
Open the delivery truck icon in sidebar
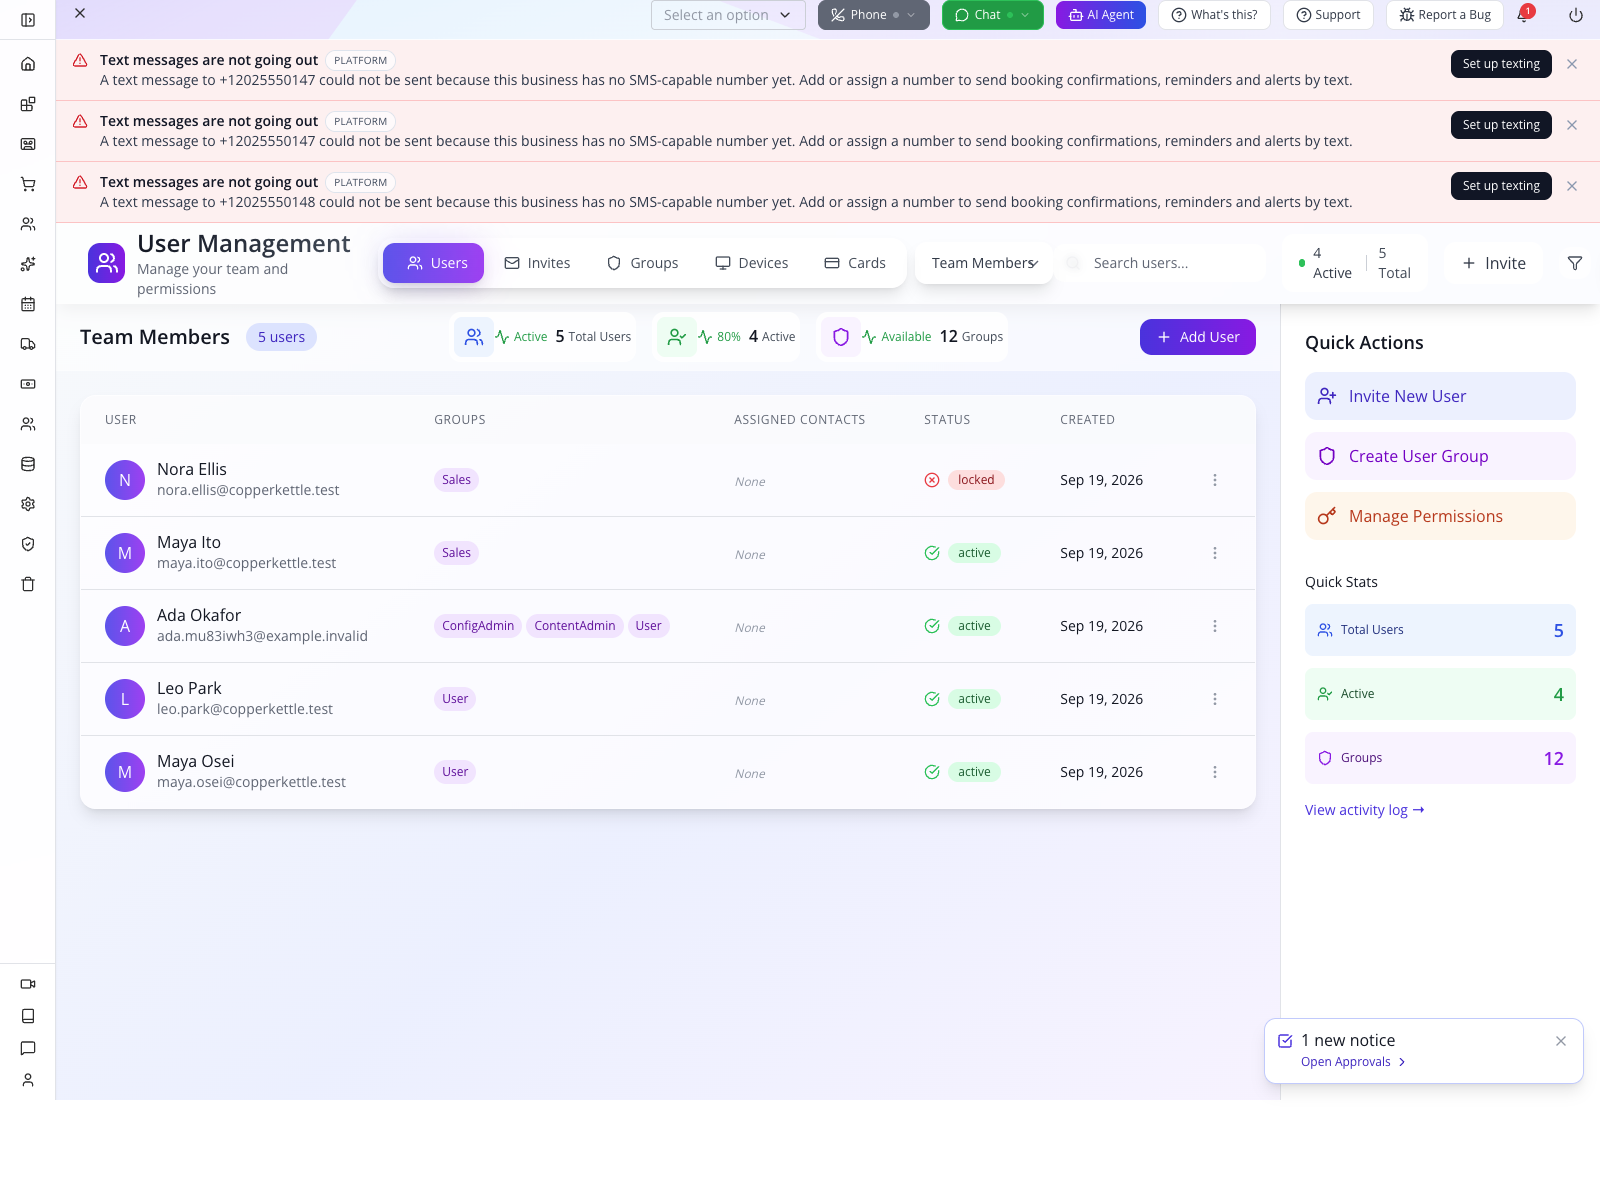pos(28,344)
